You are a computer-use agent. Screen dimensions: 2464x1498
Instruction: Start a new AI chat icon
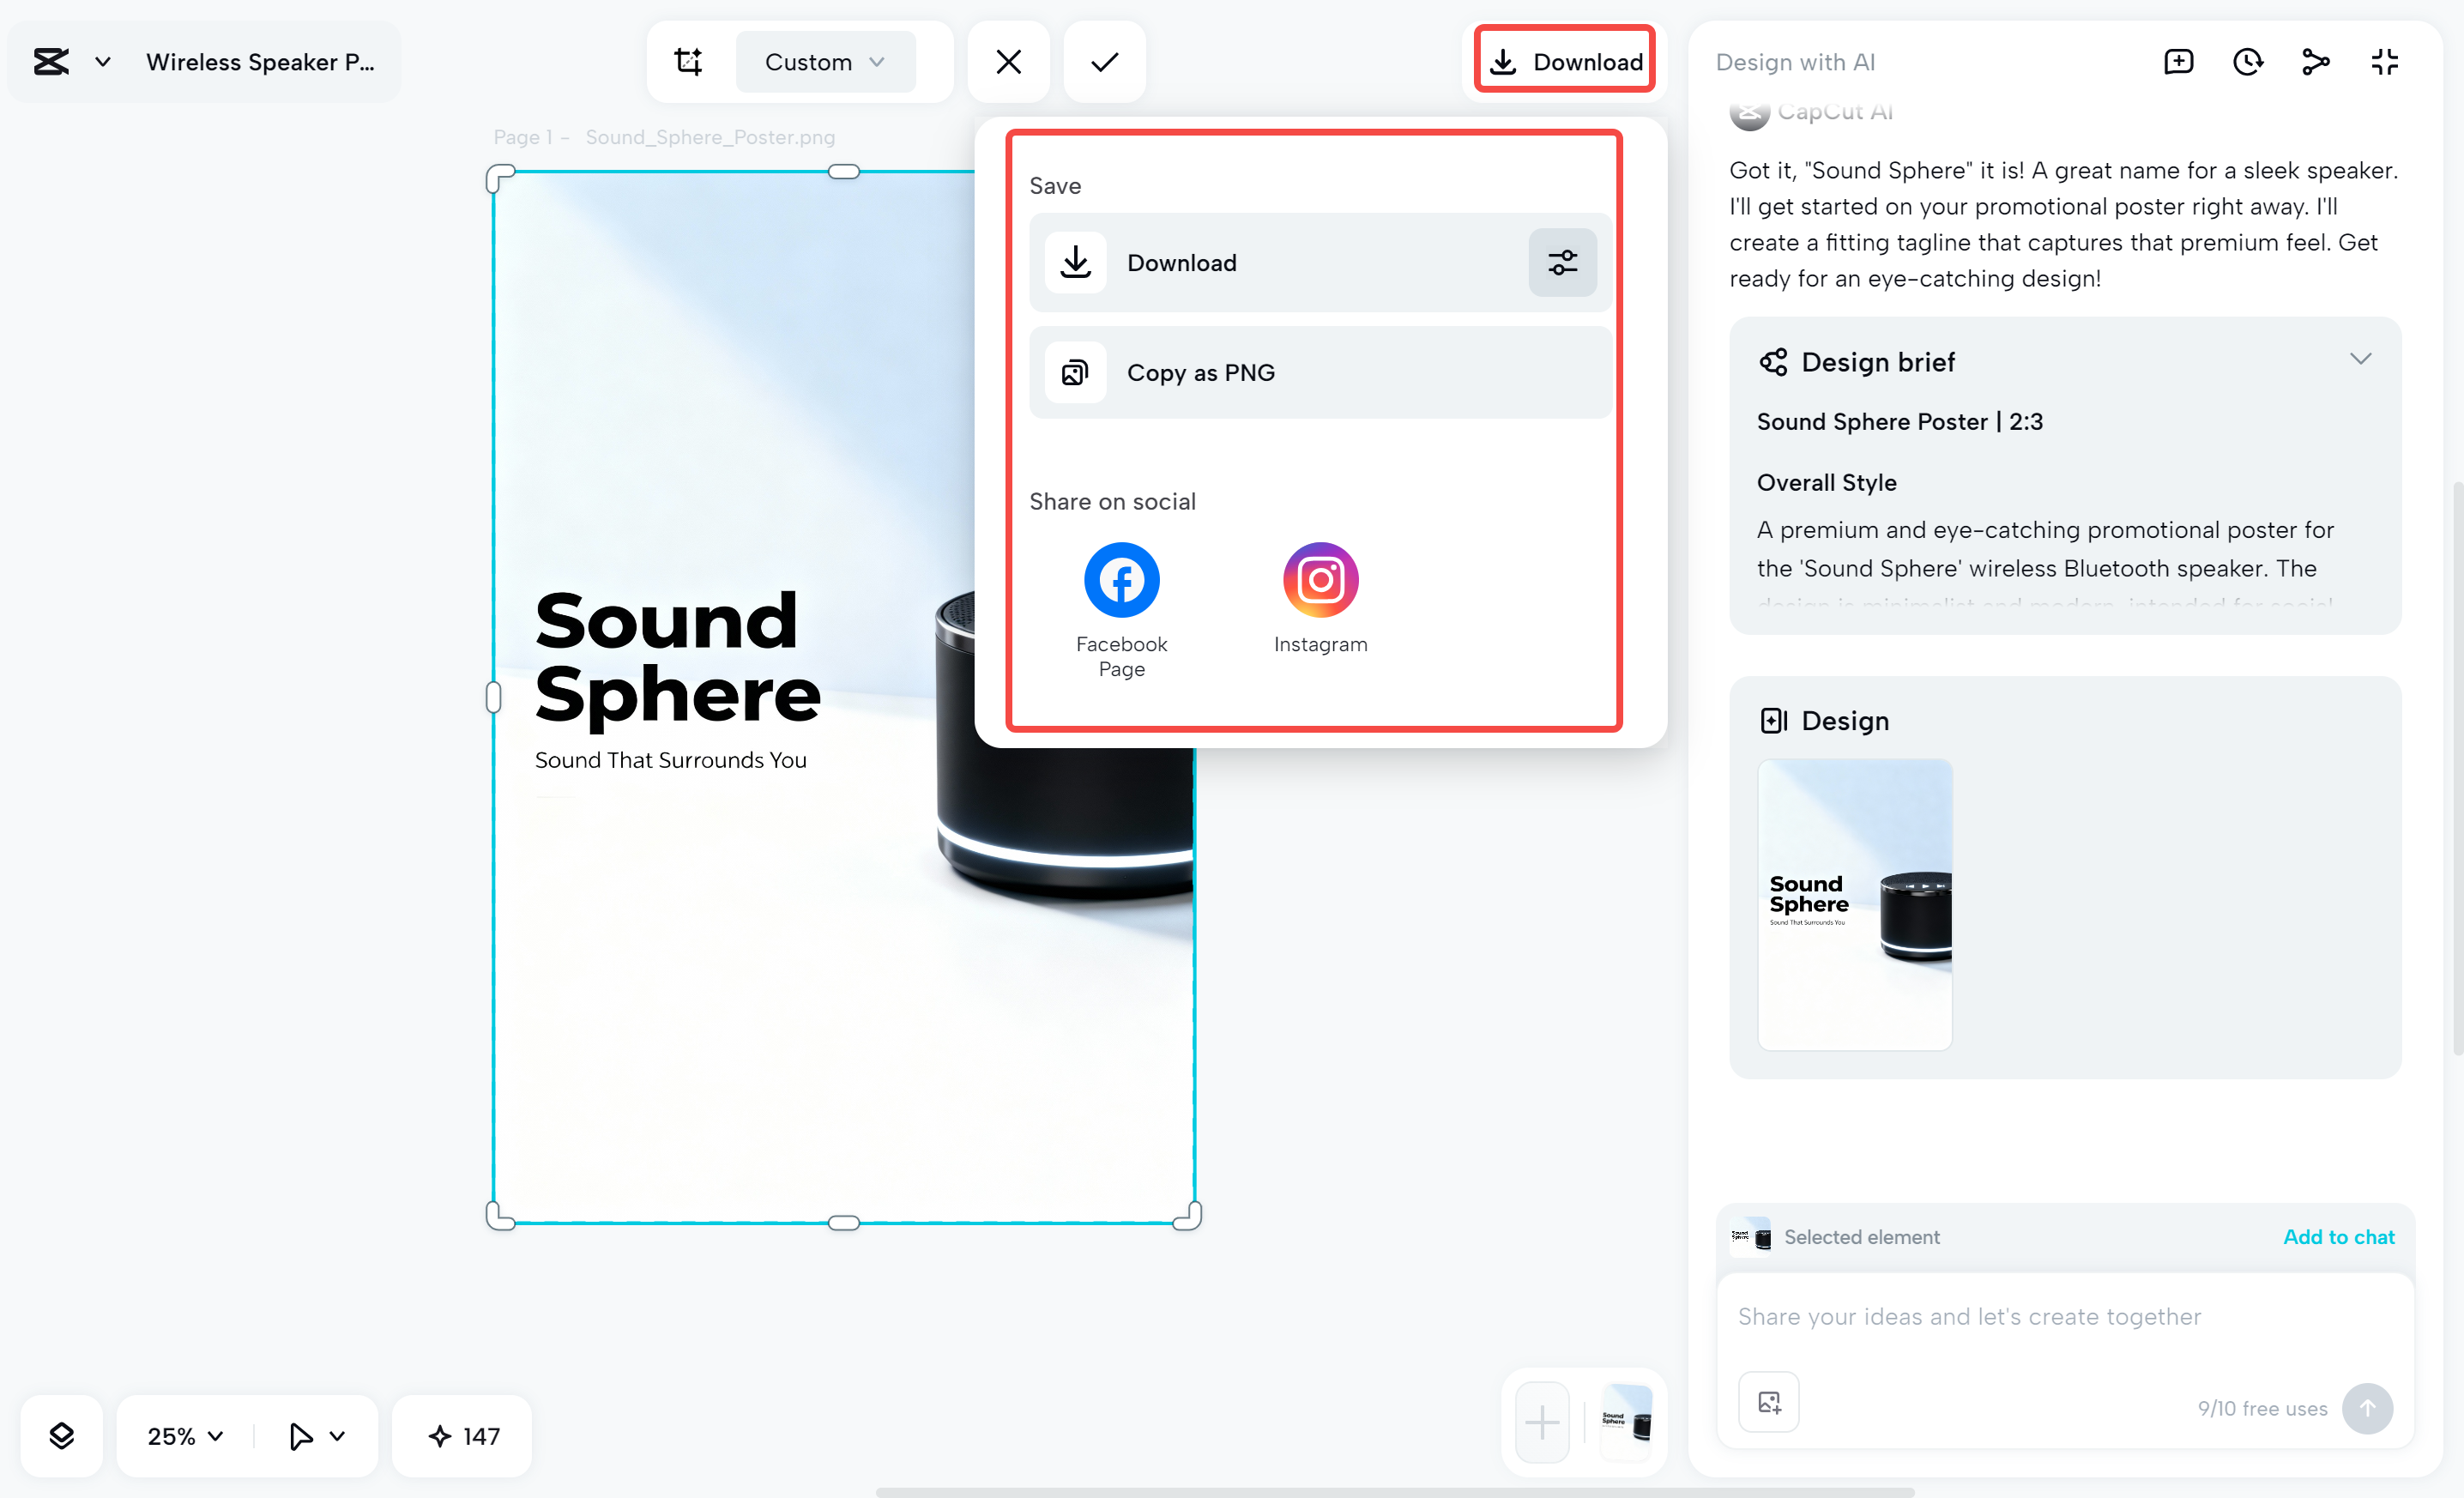pyautogui.click(x=2178, y=62)
